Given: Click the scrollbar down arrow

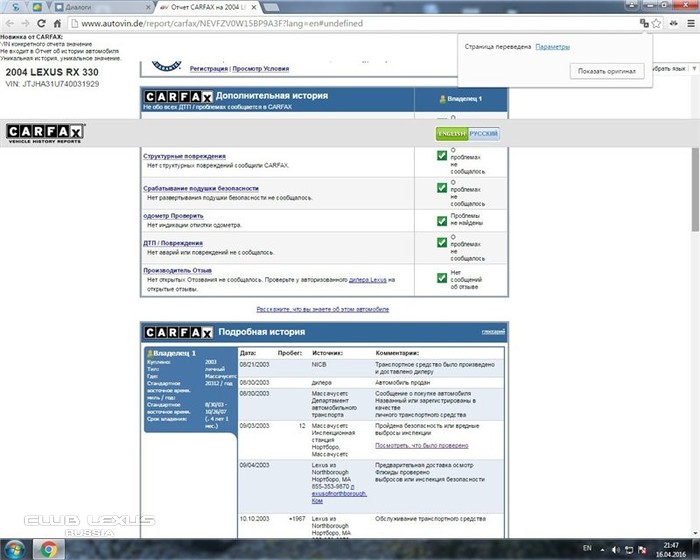Looking at the screenshot, I should coord(696,533).
